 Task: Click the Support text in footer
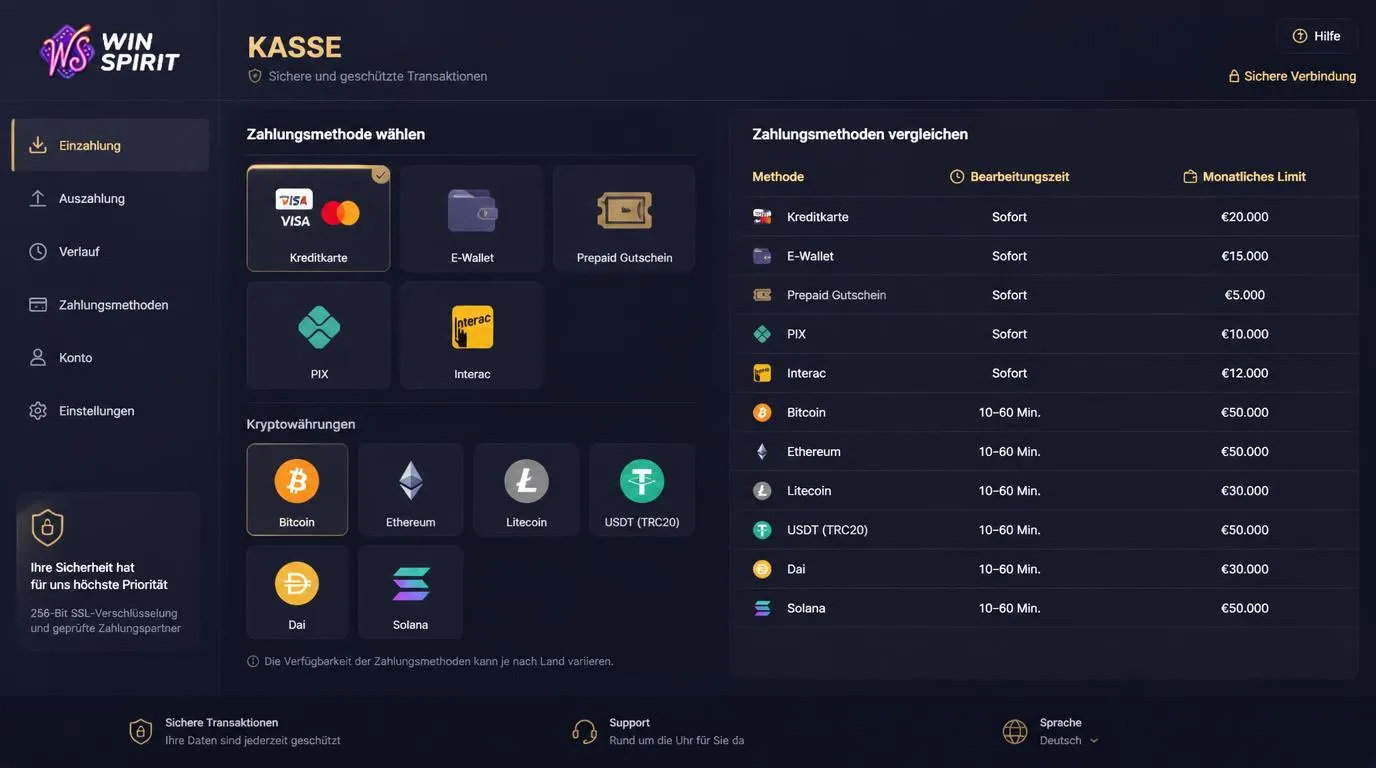(629, 722)
